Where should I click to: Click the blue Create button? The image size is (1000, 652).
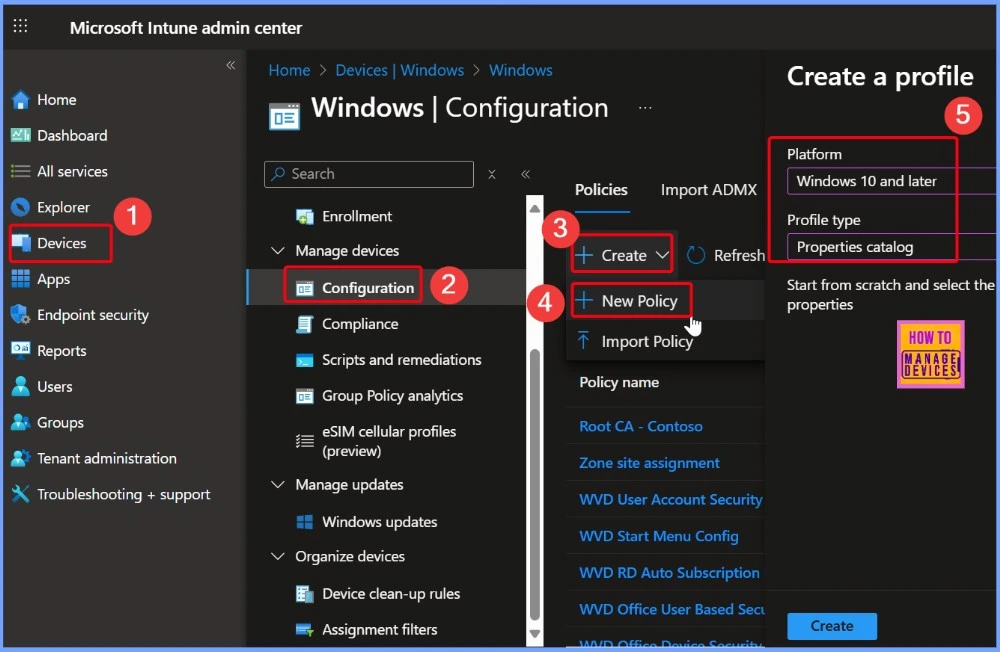tap(832, 626)
